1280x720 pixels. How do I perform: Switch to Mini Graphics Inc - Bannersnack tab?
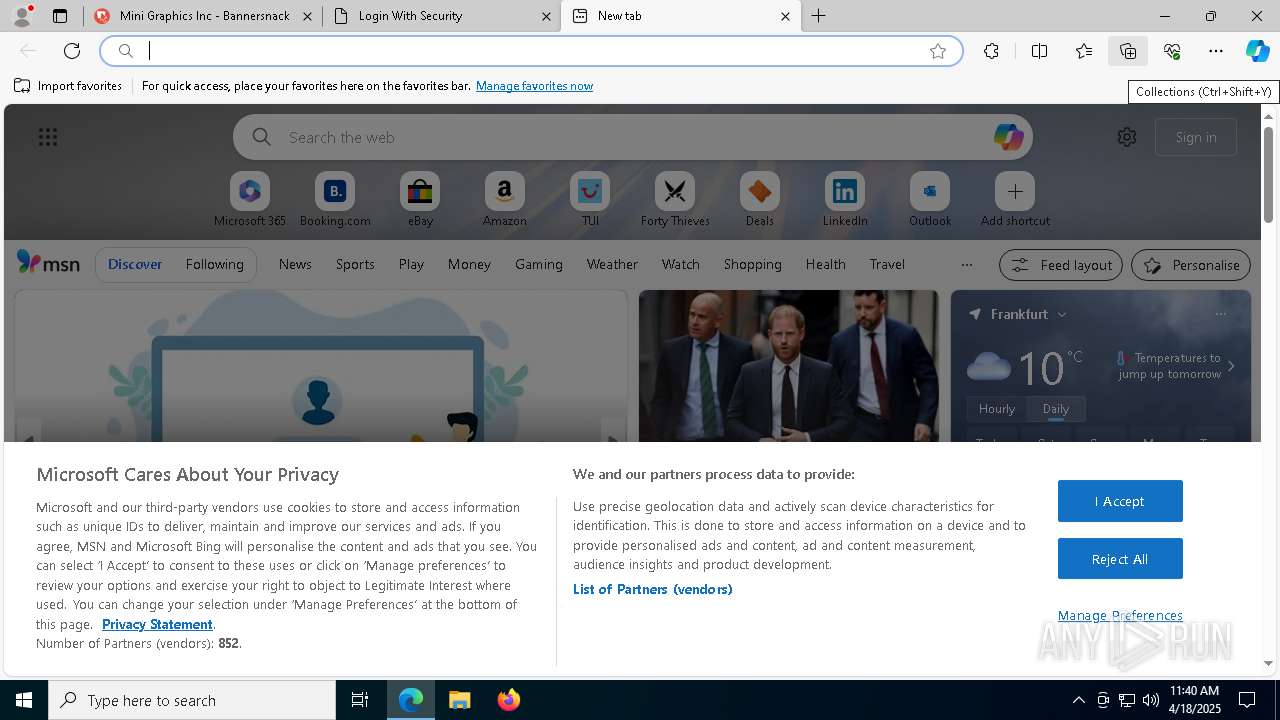[x=203, y=16]
